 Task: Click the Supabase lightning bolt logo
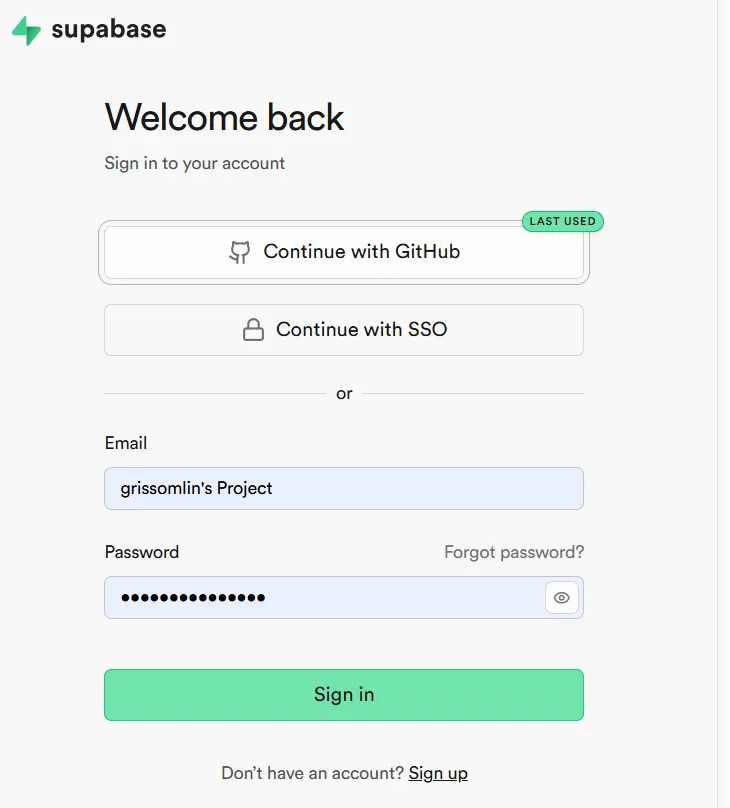26,31
